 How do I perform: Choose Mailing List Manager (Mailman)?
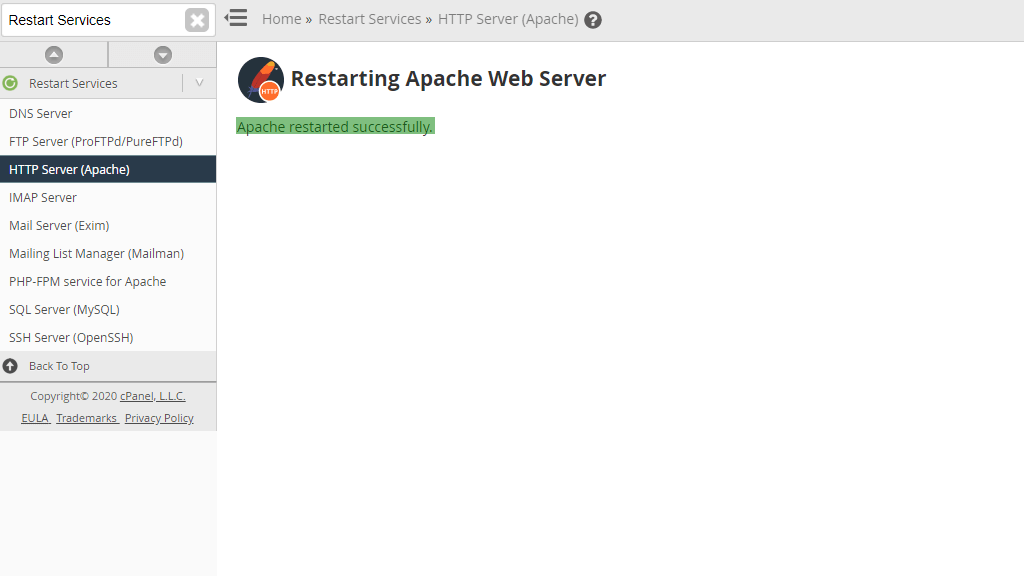(x=108, y=253)
